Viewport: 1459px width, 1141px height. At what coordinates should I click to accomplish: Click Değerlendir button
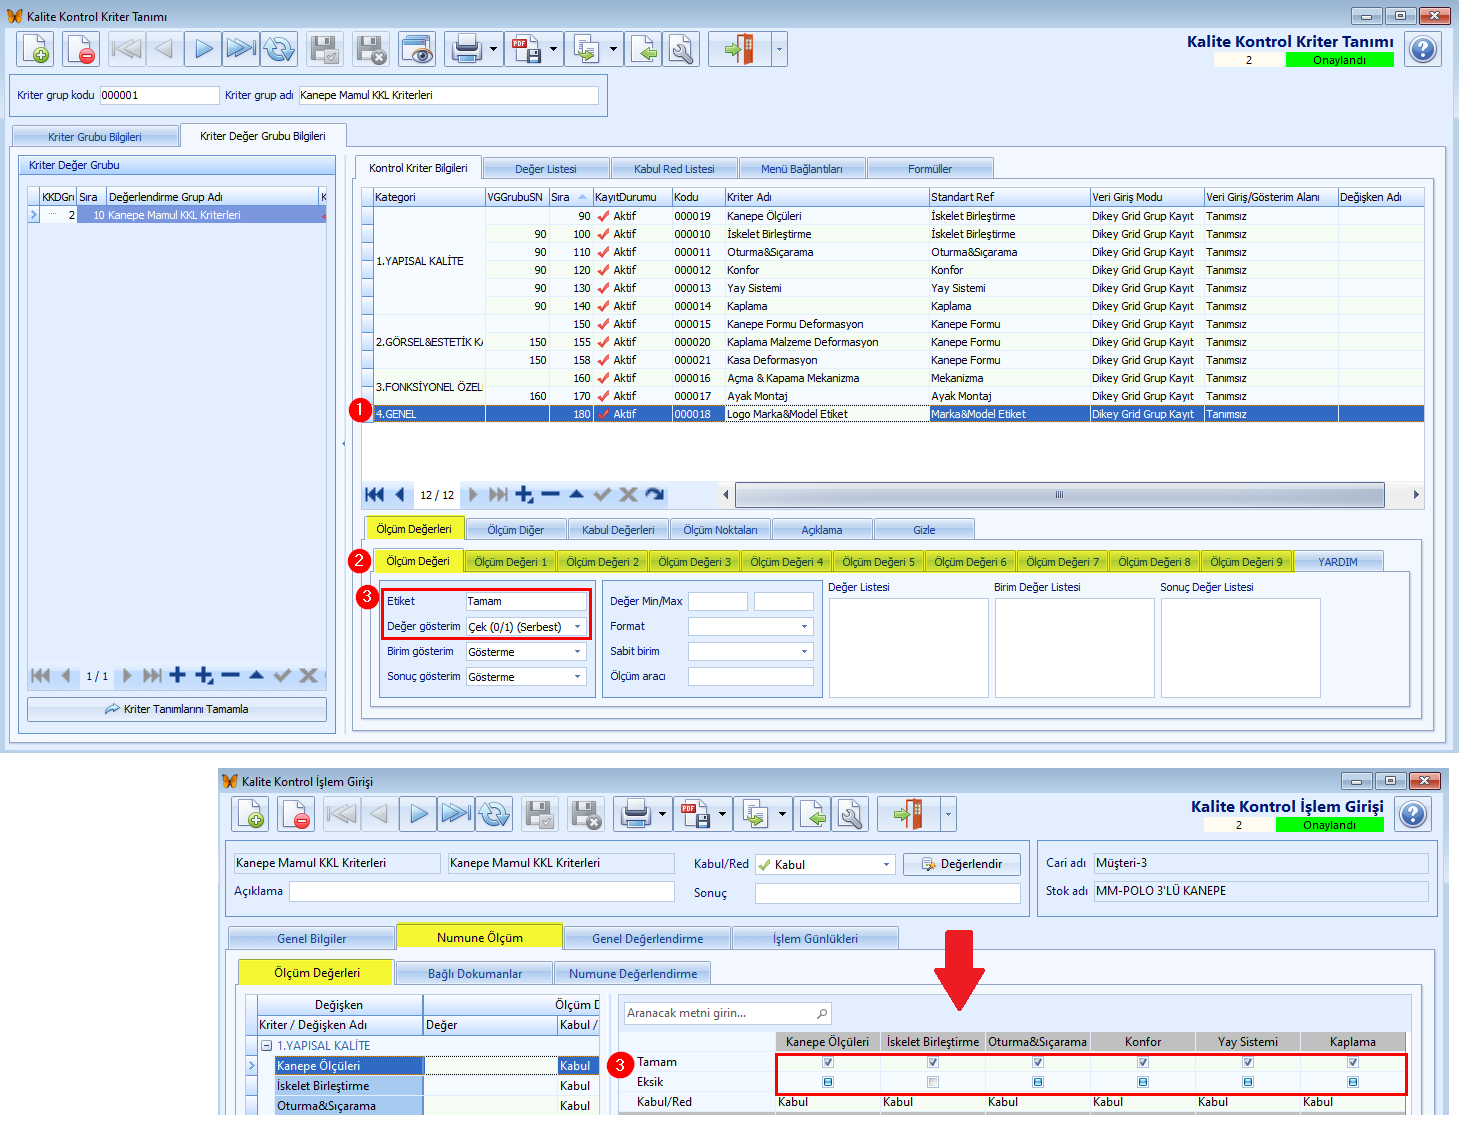(x=961, y=864)
